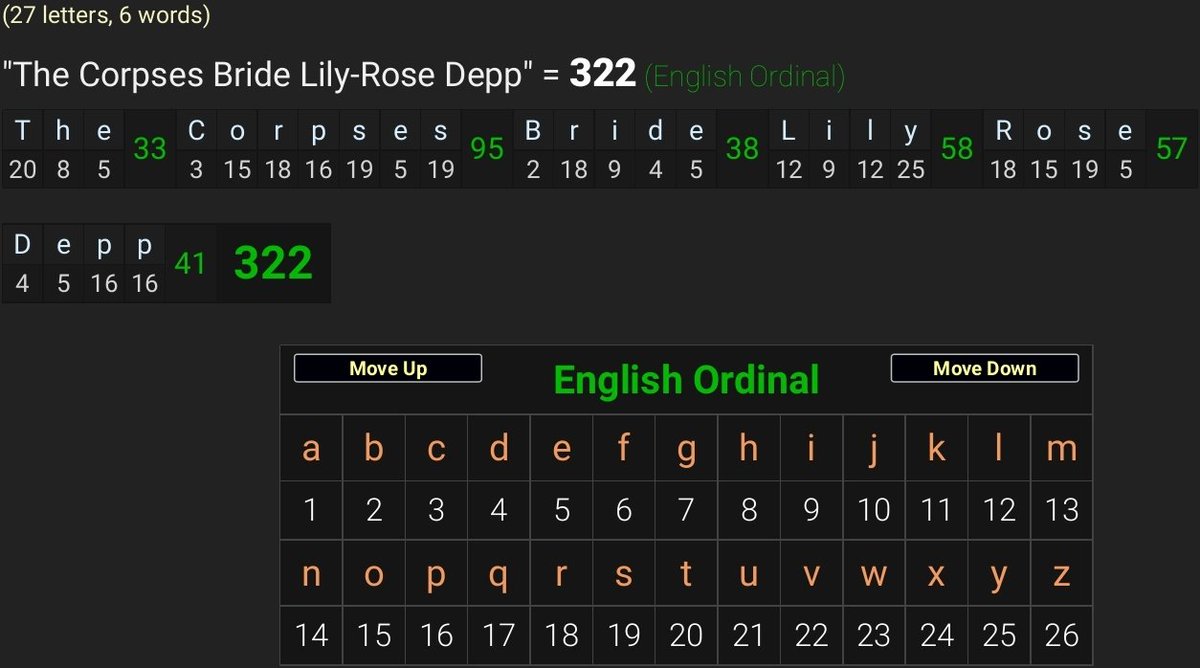Click letter 'e' in the cipher chart
Screen dimensions: 1200x668
562,449
